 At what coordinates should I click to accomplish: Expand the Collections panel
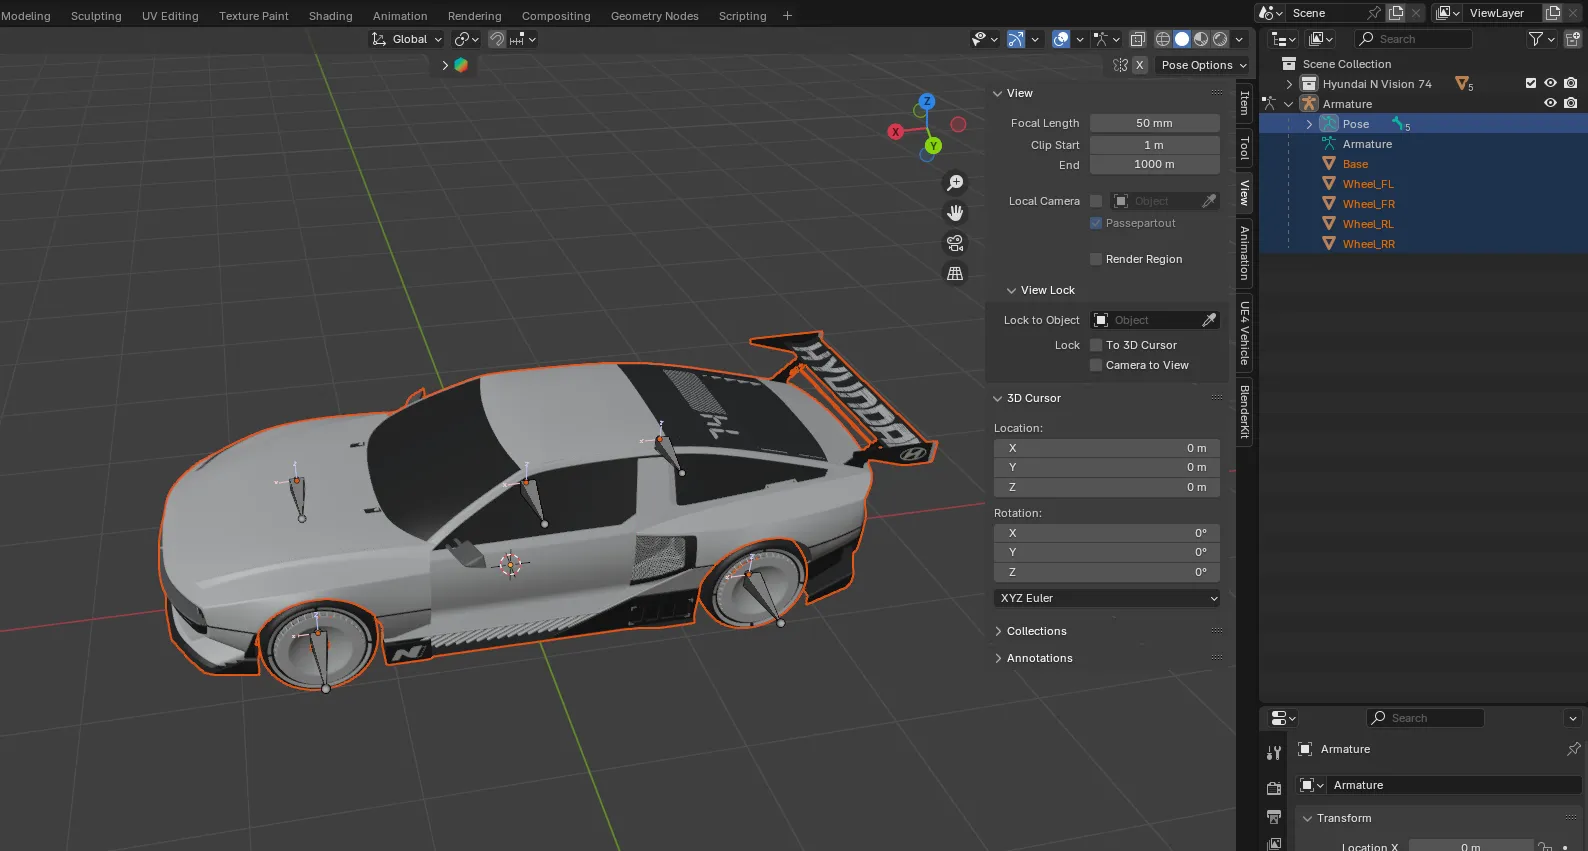pyautogui.click(x=998, y=631)
